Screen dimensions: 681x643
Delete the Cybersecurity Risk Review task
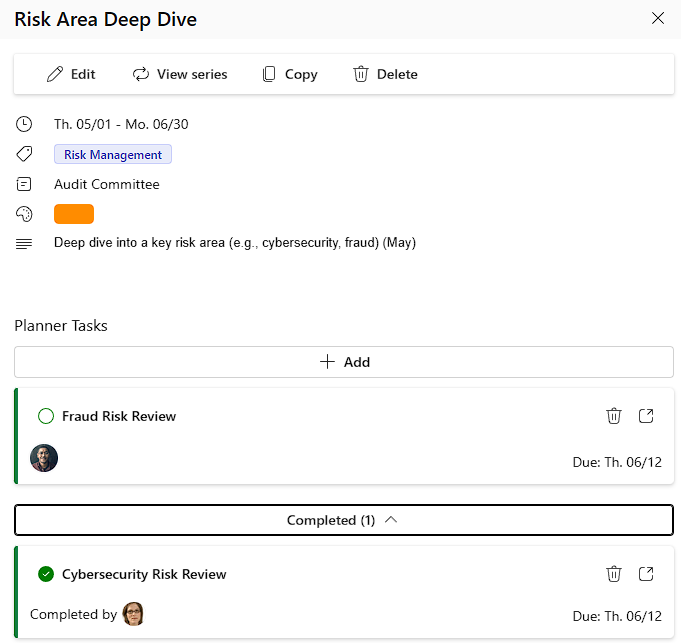614,574
